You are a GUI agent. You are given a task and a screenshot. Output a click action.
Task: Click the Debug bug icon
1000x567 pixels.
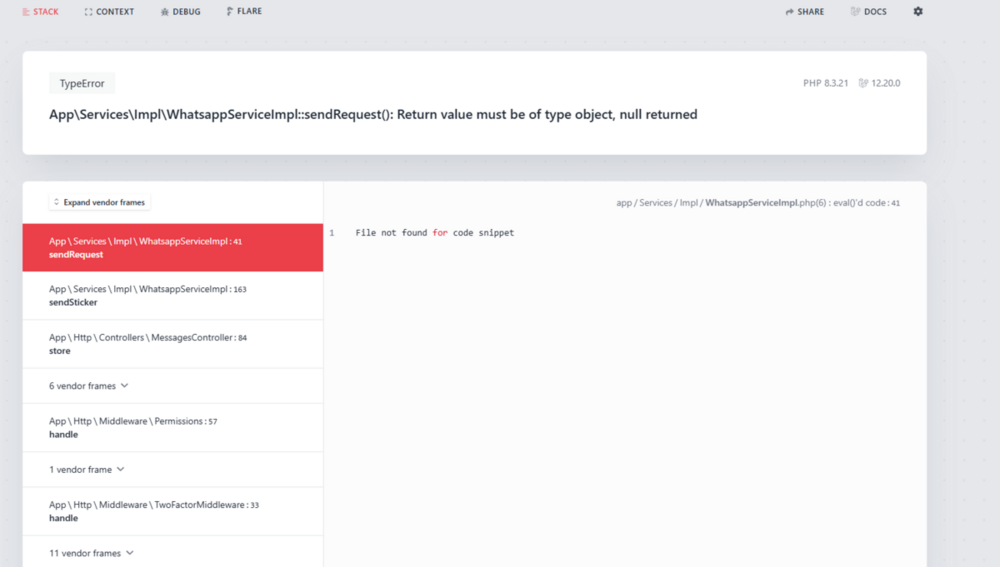point(164,12)
